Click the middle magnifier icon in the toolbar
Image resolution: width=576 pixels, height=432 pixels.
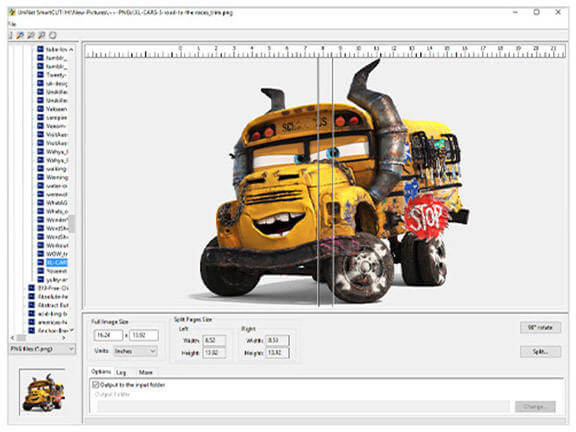click(31, 35)
